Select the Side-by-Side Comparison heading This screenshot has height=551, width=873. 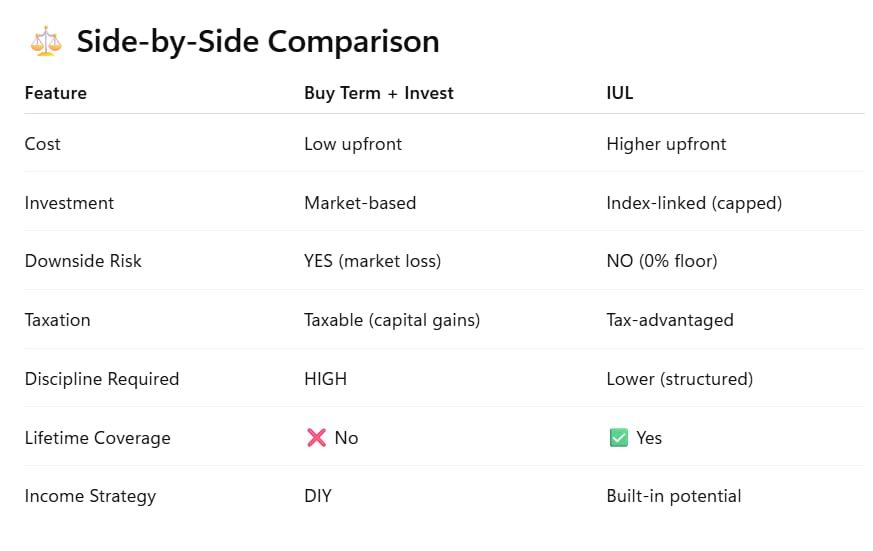tap(258, 42)
